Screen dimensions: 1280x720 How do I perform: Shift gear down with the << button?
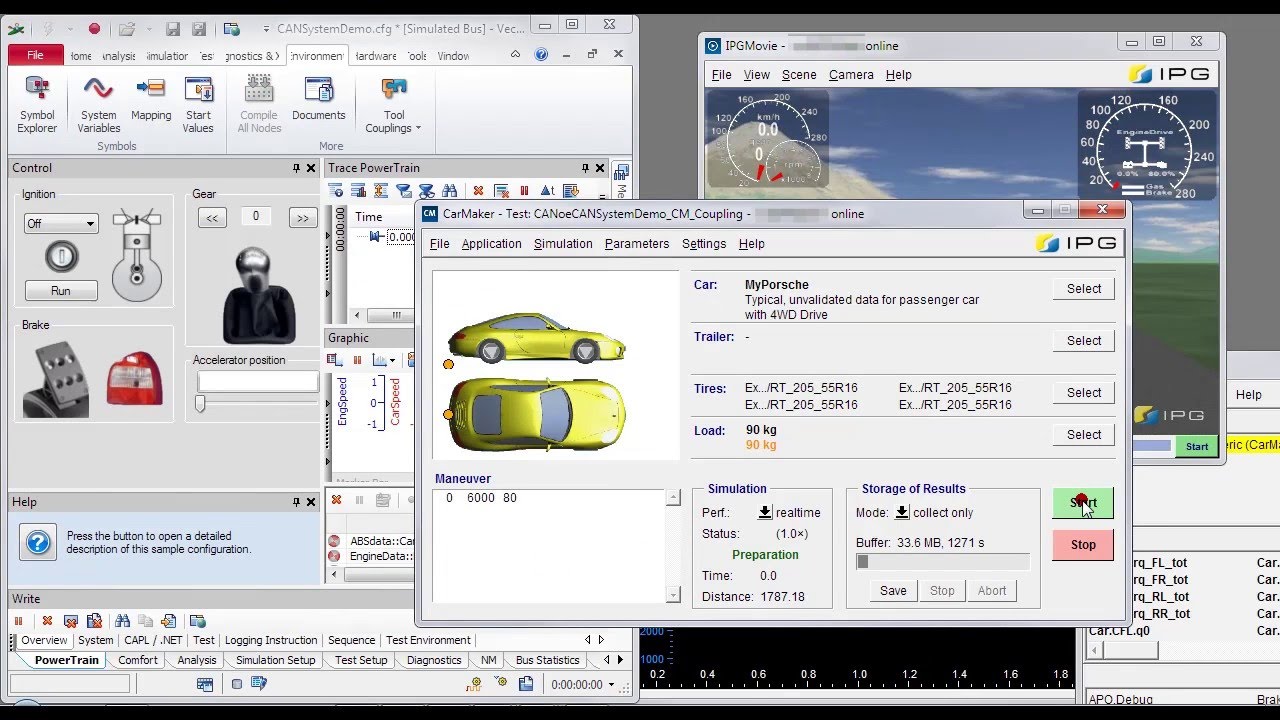pos(211,217)
